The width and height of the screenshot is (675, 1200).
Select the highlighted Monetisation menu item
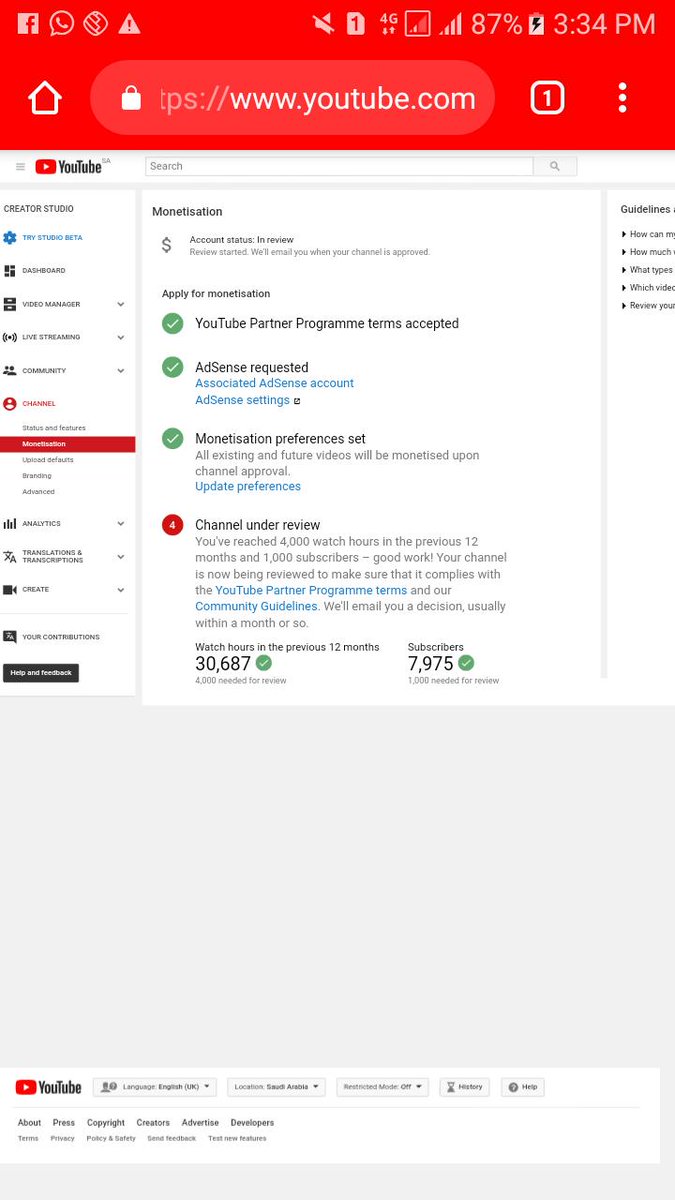(x=67, y=444)
